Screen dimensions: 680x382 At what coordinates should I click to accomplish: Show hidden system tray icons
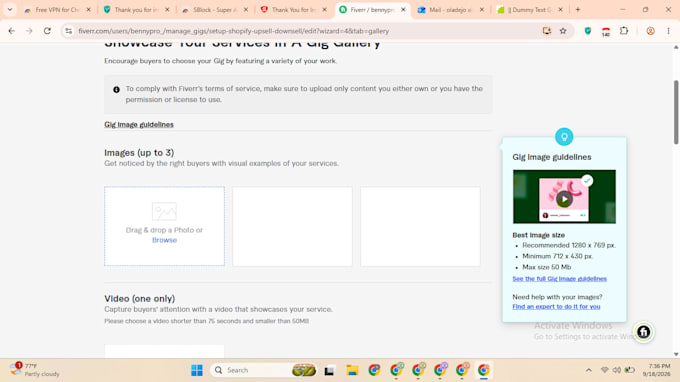tap(588, 370)
